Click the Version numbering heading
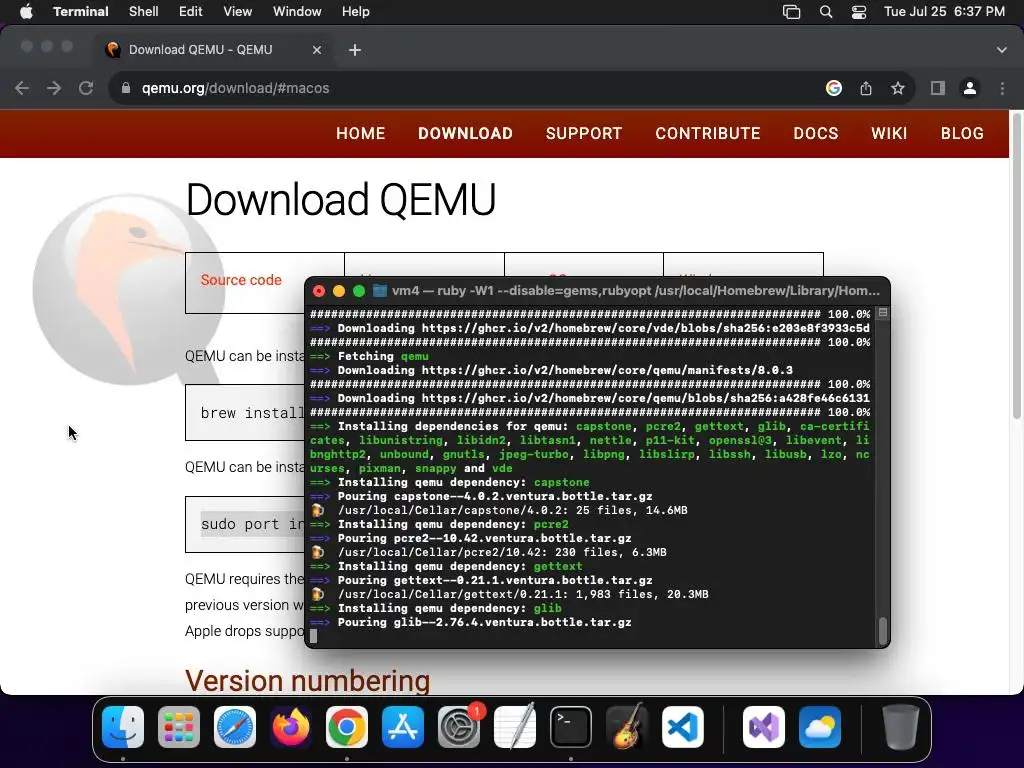1024x768 pixels. coord(308,680)
